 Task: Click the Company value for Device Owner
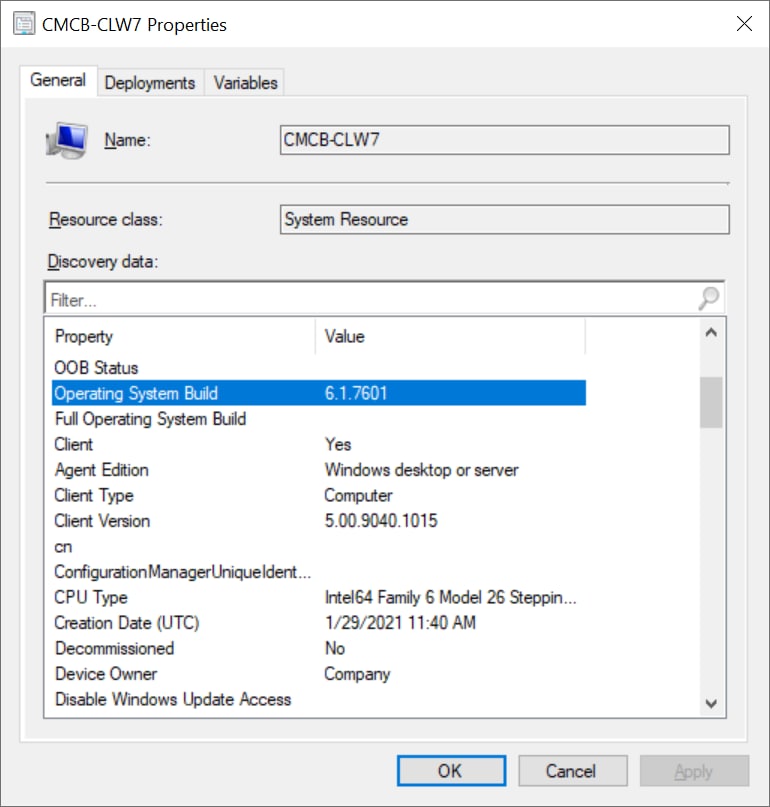point(357,674)
